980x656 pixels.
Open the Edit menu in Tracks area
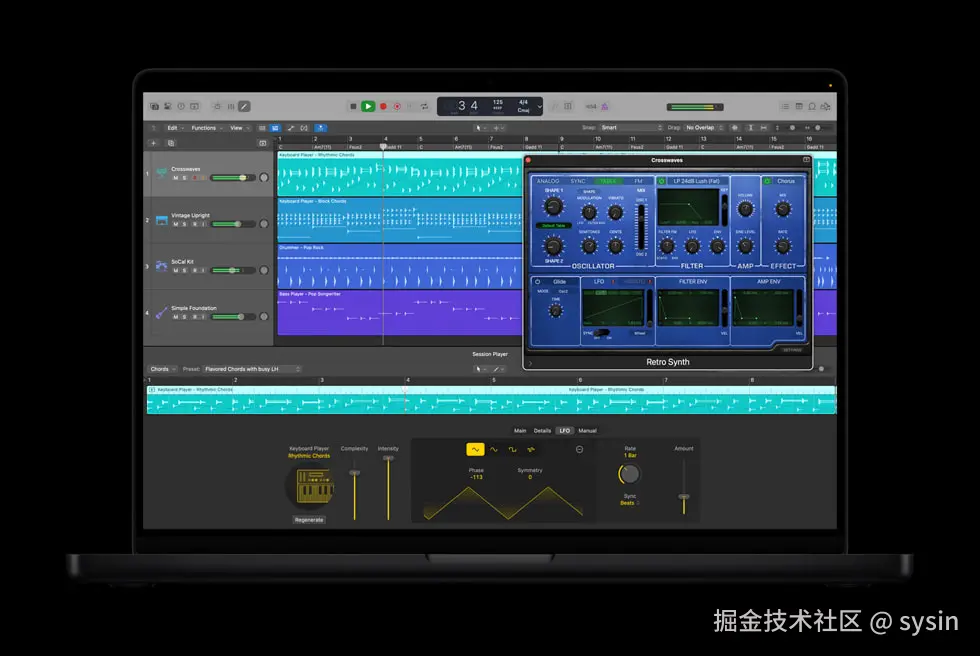point(175,128)
